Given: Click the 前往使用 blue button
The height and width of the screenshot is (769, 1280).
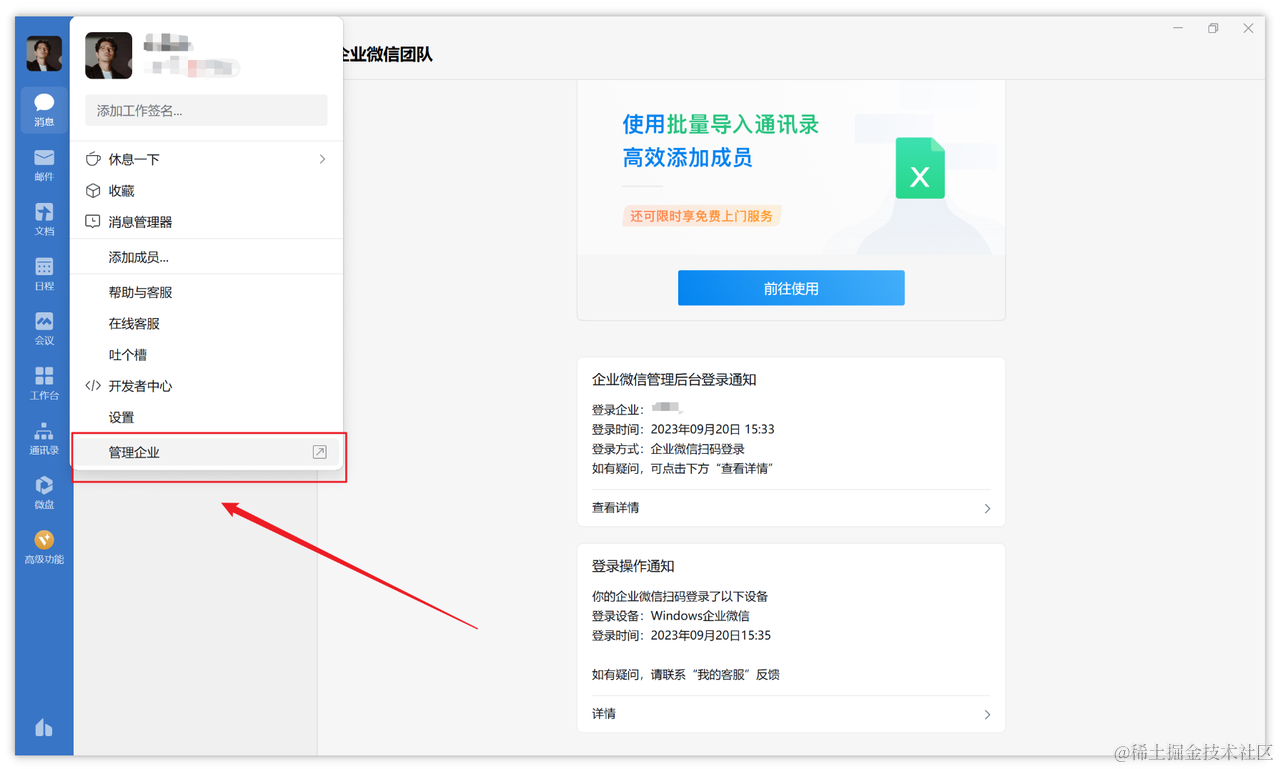Looking at the screenshot, I should point(791,288).
